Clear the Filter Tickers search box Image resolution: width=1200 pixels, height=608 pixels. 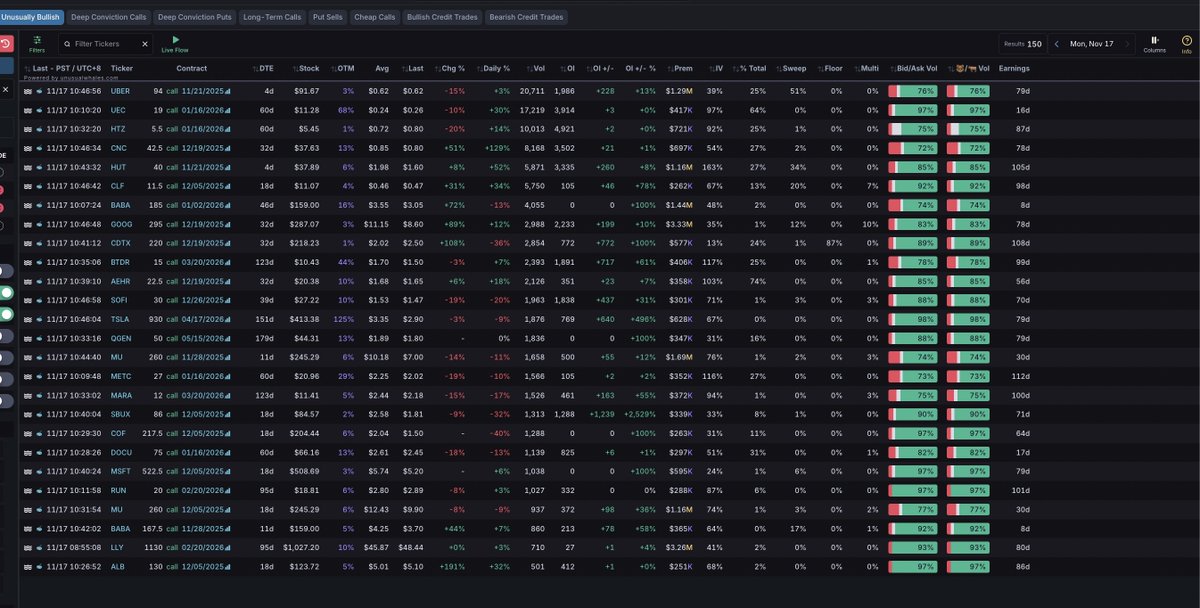tap(144, 44)
